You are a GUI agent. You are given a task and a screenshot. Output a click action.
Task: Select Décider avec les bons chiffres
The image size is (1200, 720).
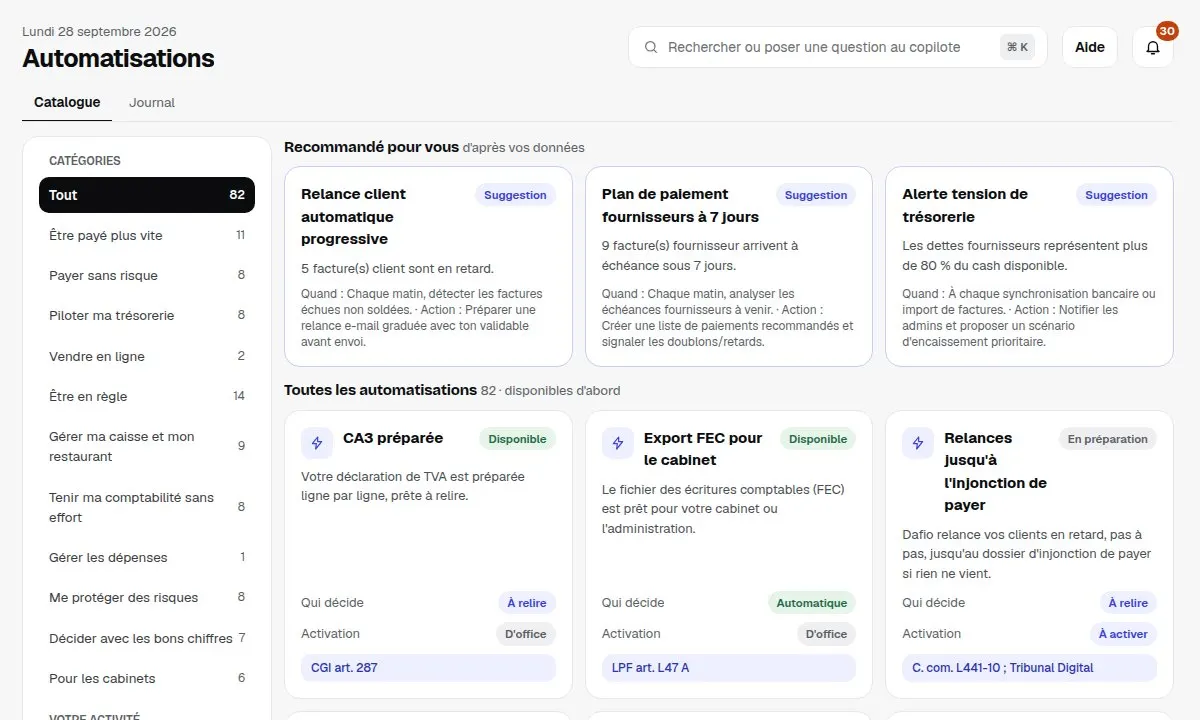coord(147,638)
